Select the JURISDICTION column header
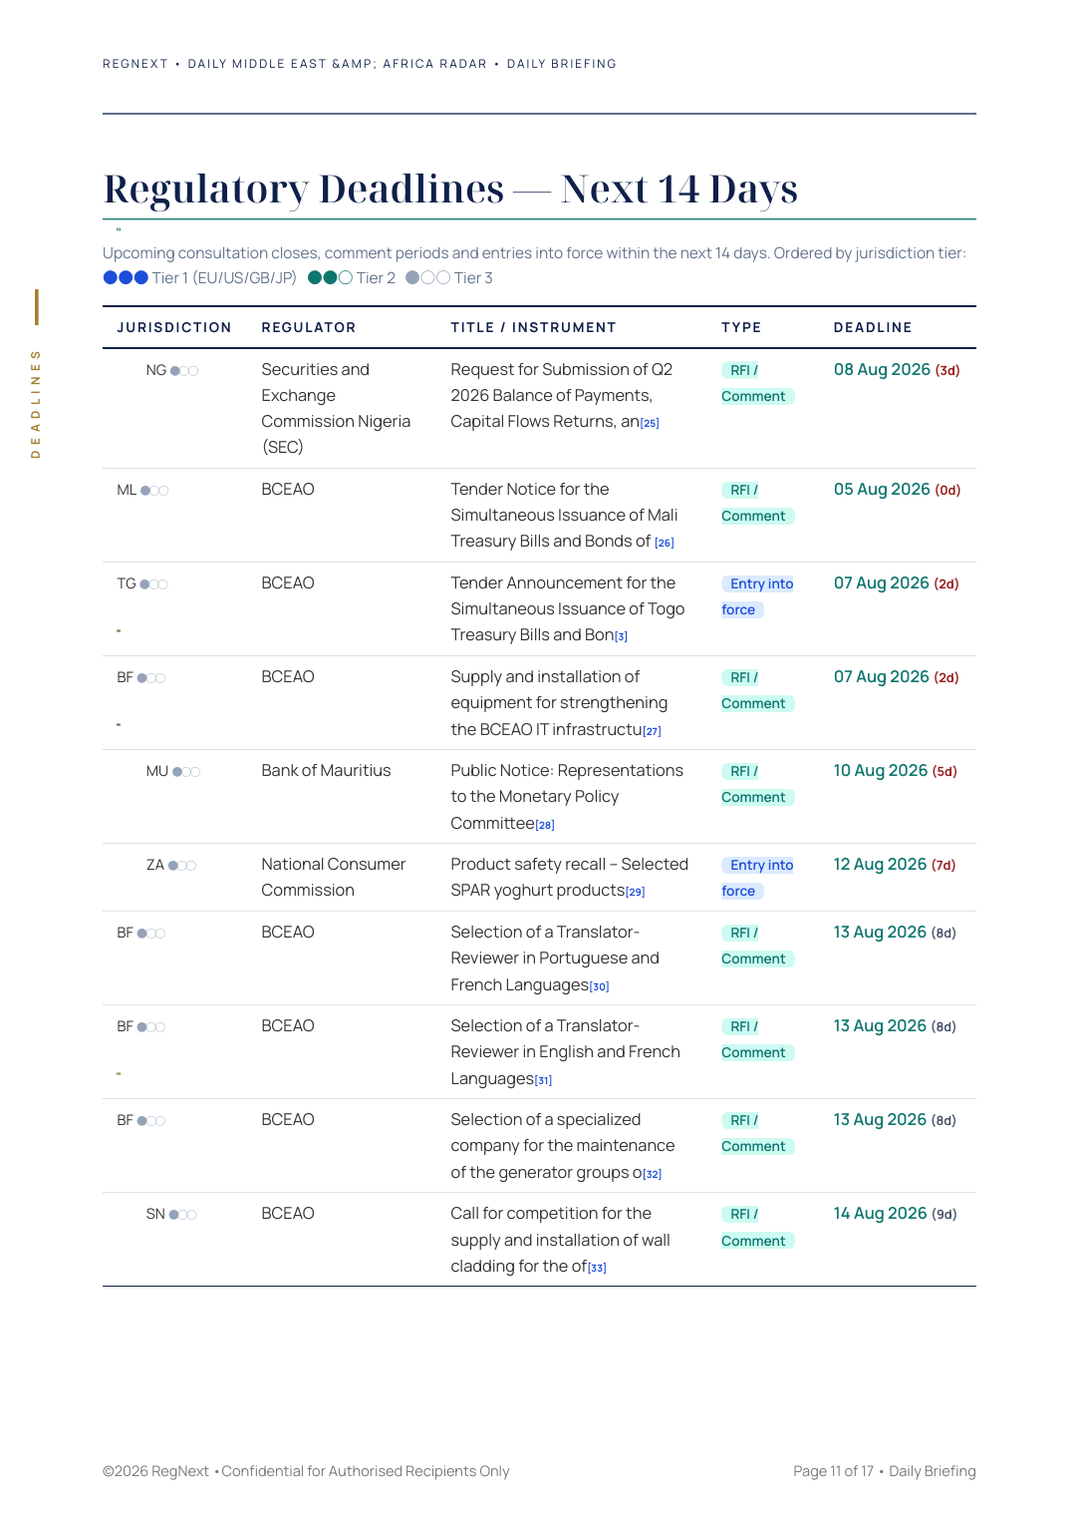 174,328
